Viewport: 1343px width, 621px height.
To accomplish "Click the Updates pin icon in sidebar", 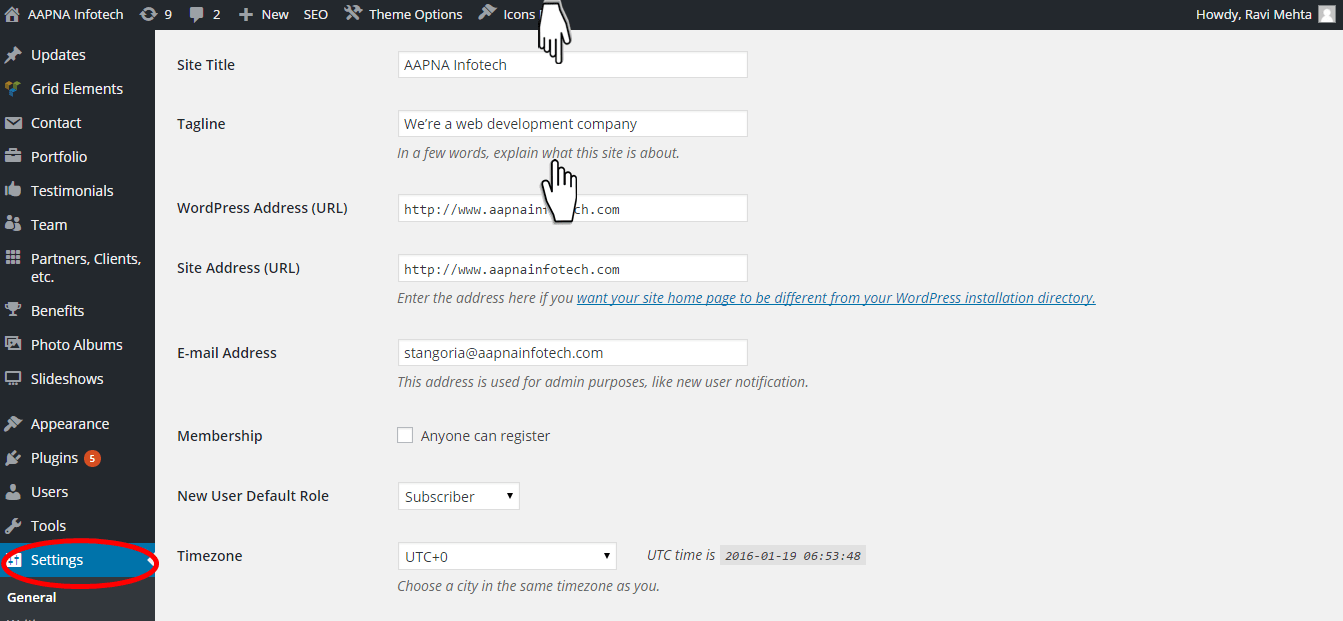I will pos(13,55).
